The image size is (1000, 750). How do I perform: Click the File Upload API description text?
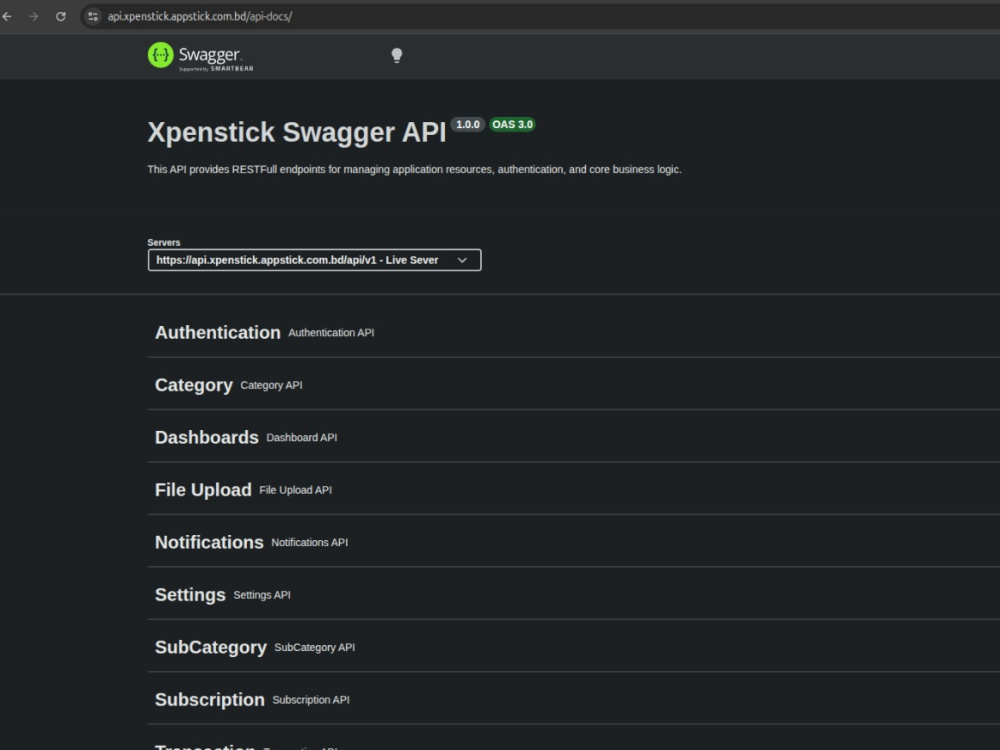[x=295, y=490]
